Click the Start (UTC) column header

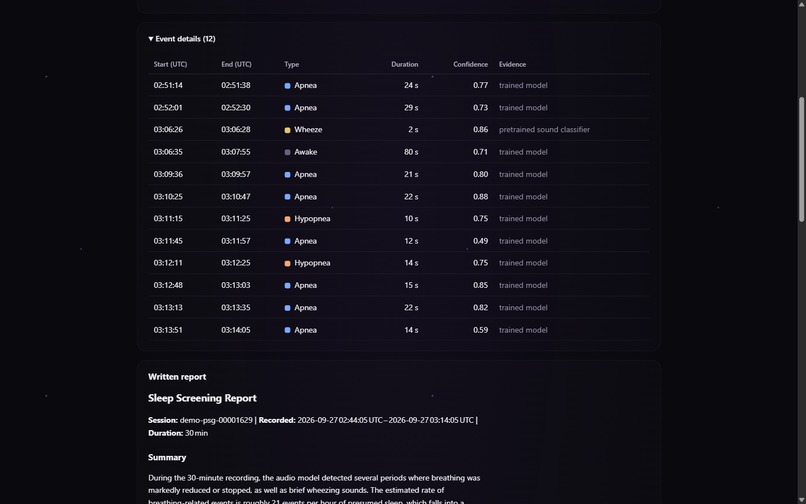pos(170,64)
